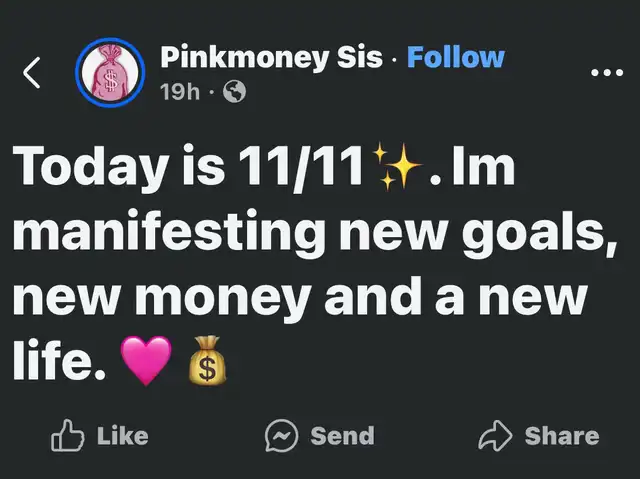Click the "Today is 11/11" post text
This screenshot has width=640, height=479.
click(x=188, y=170)
